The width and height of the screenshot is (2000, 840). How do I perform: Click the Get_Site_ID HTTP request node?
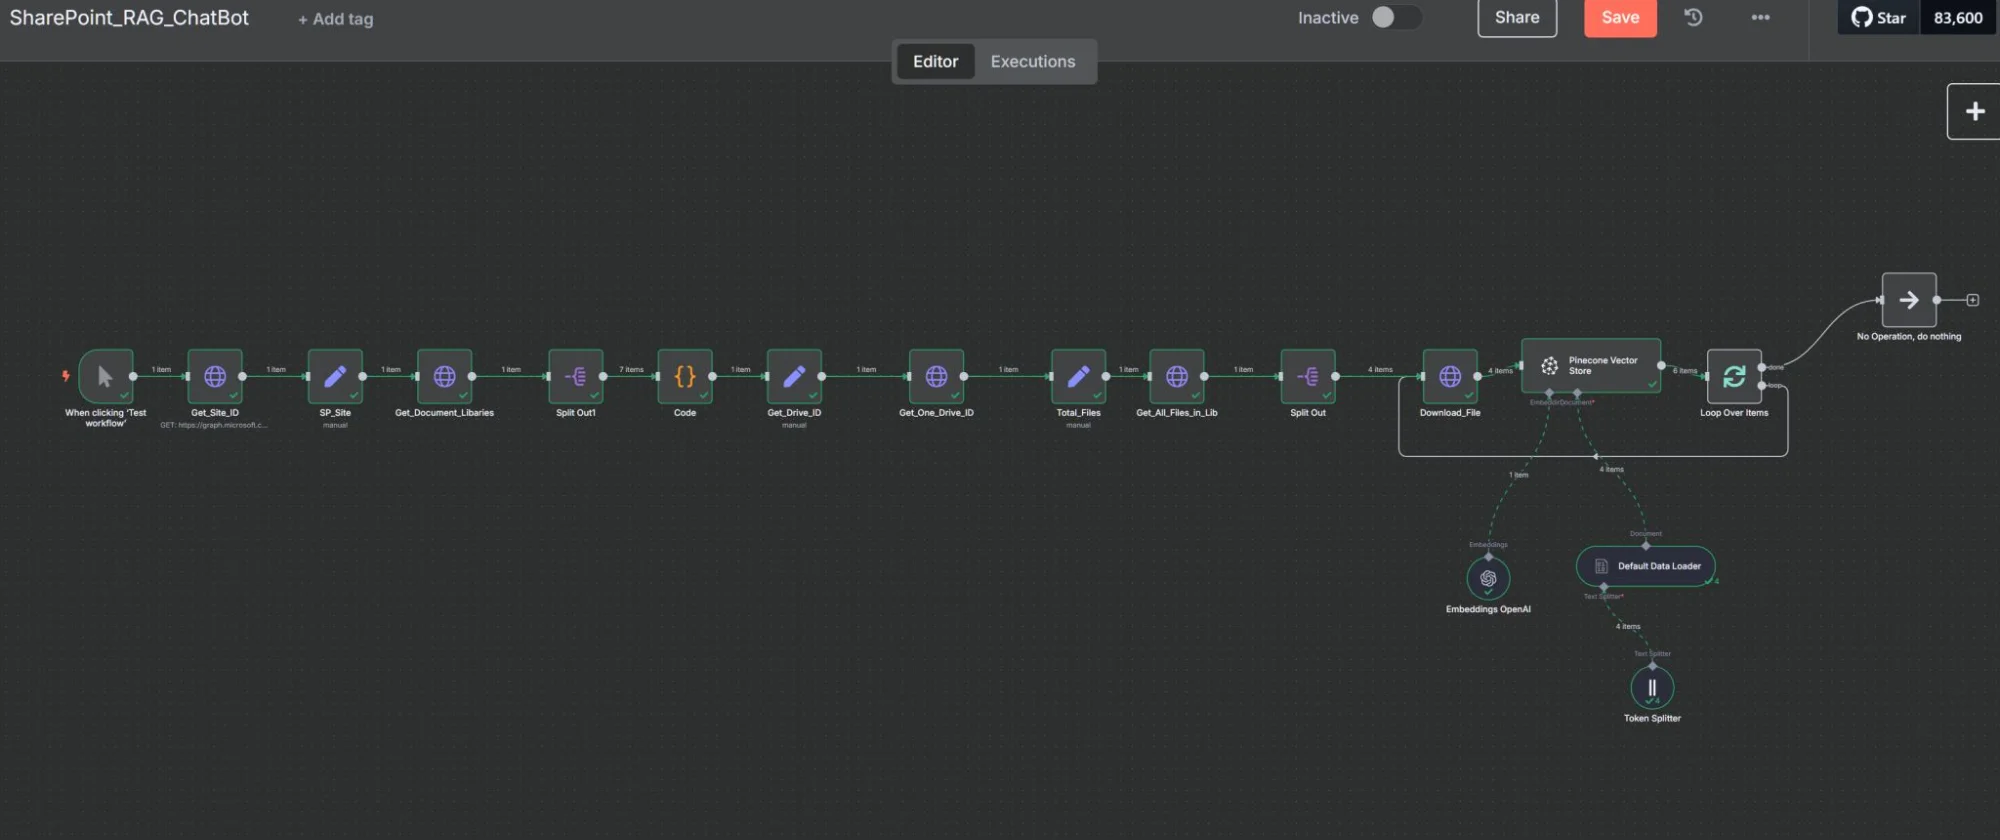[x=215, y=377]
